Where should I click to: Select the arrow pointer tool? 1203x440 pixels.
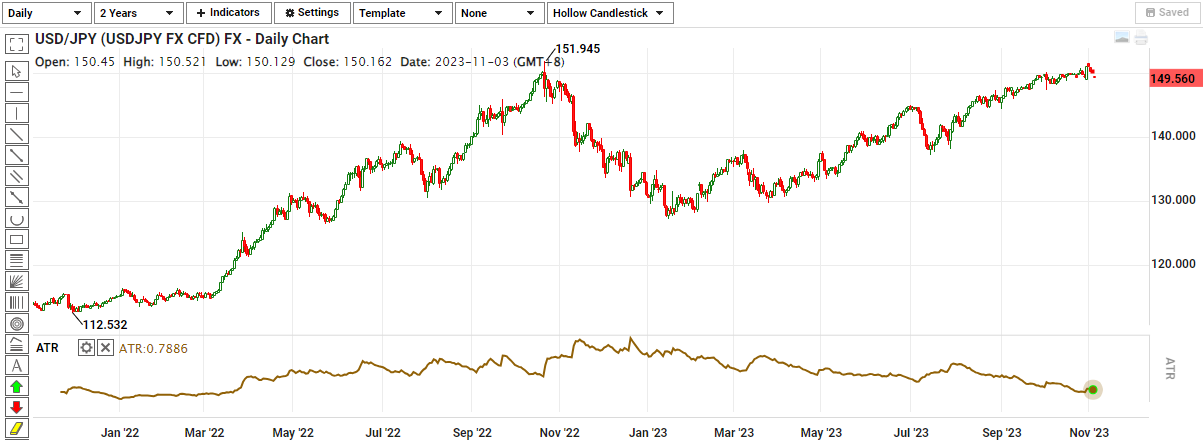coord(16,71)
